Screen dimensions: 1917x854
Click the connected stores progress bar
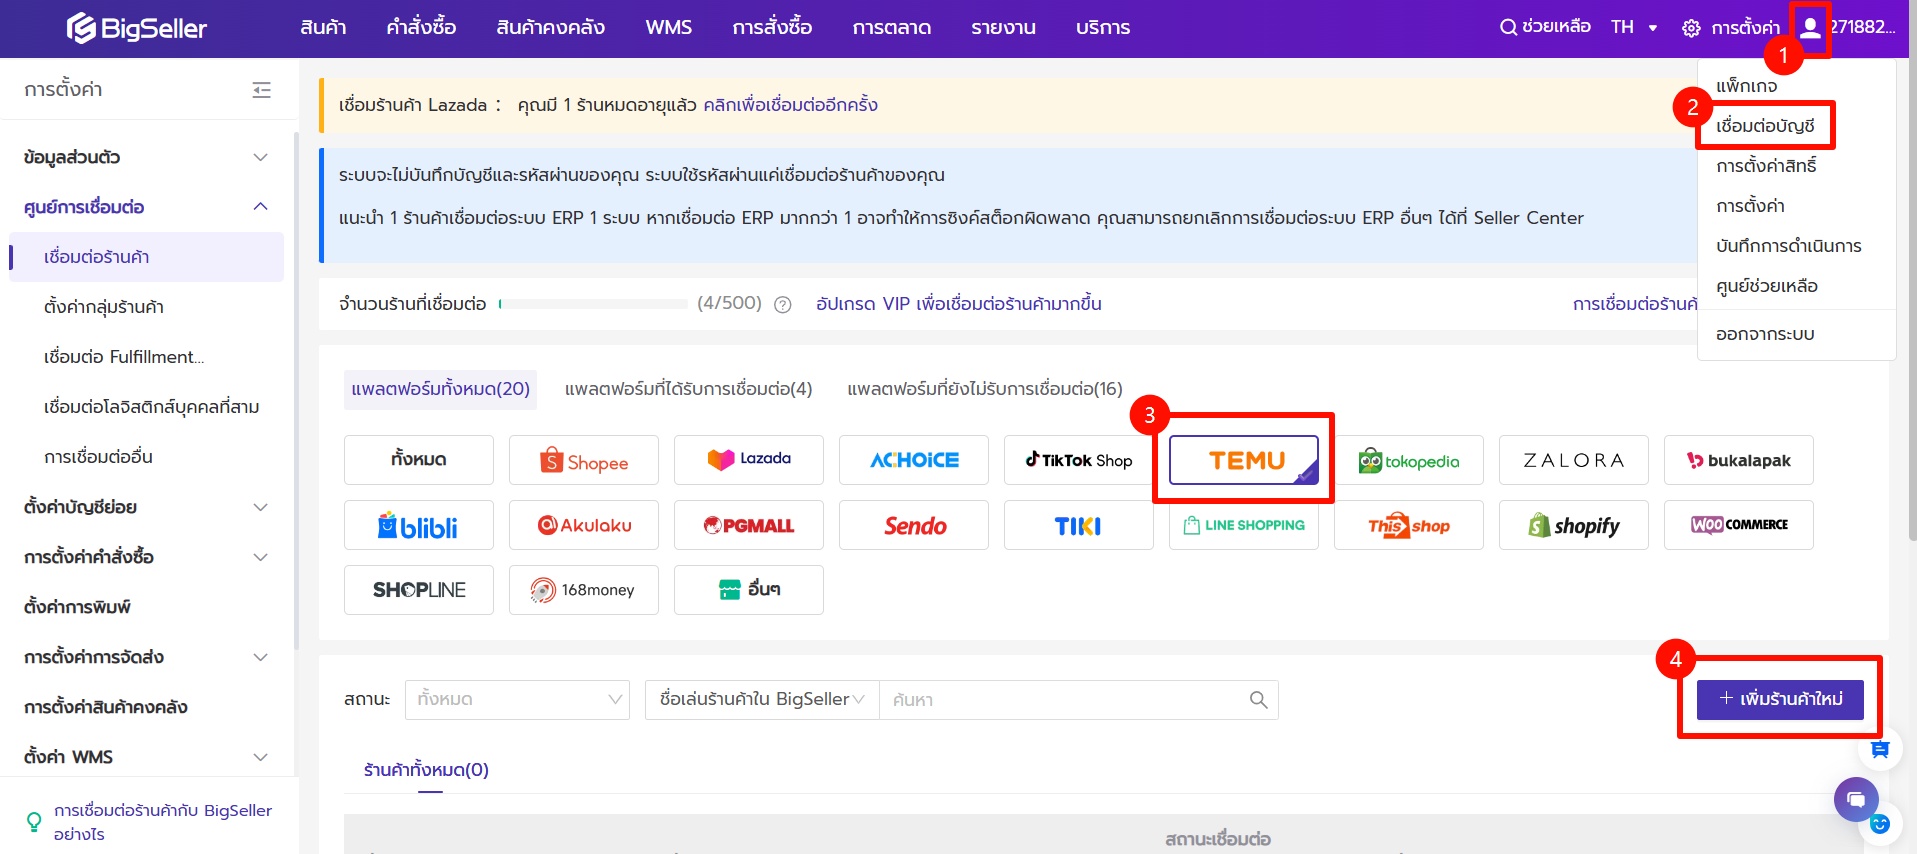[x=593, y=304]
